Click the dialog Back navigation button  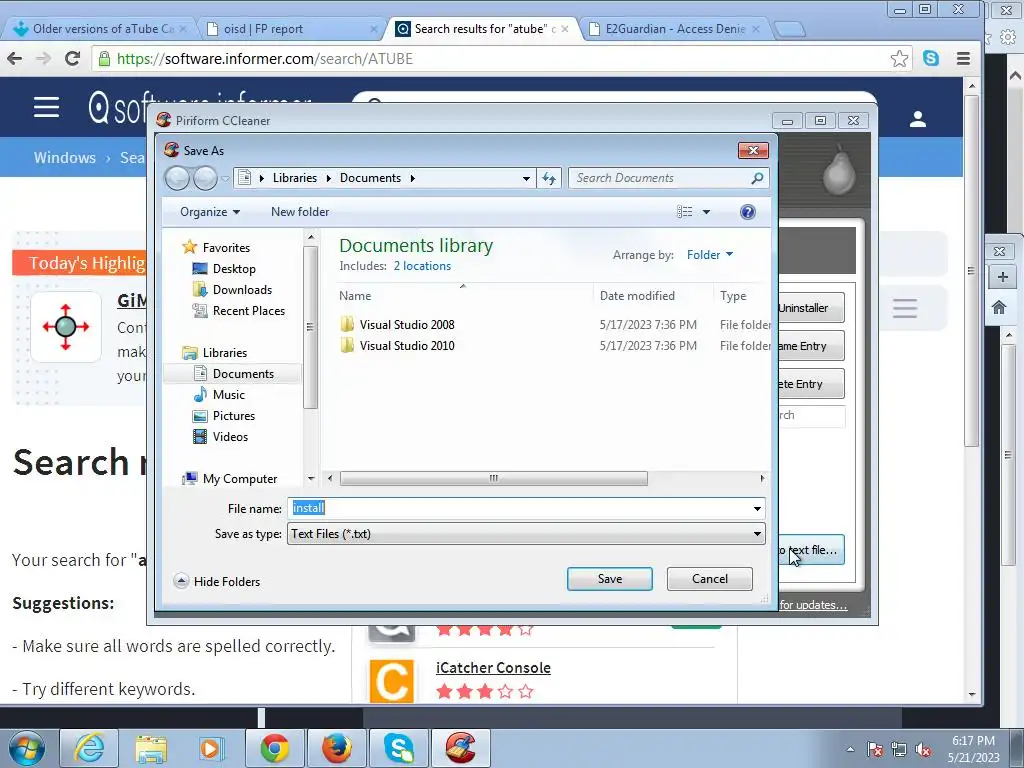tap(177, 178)
